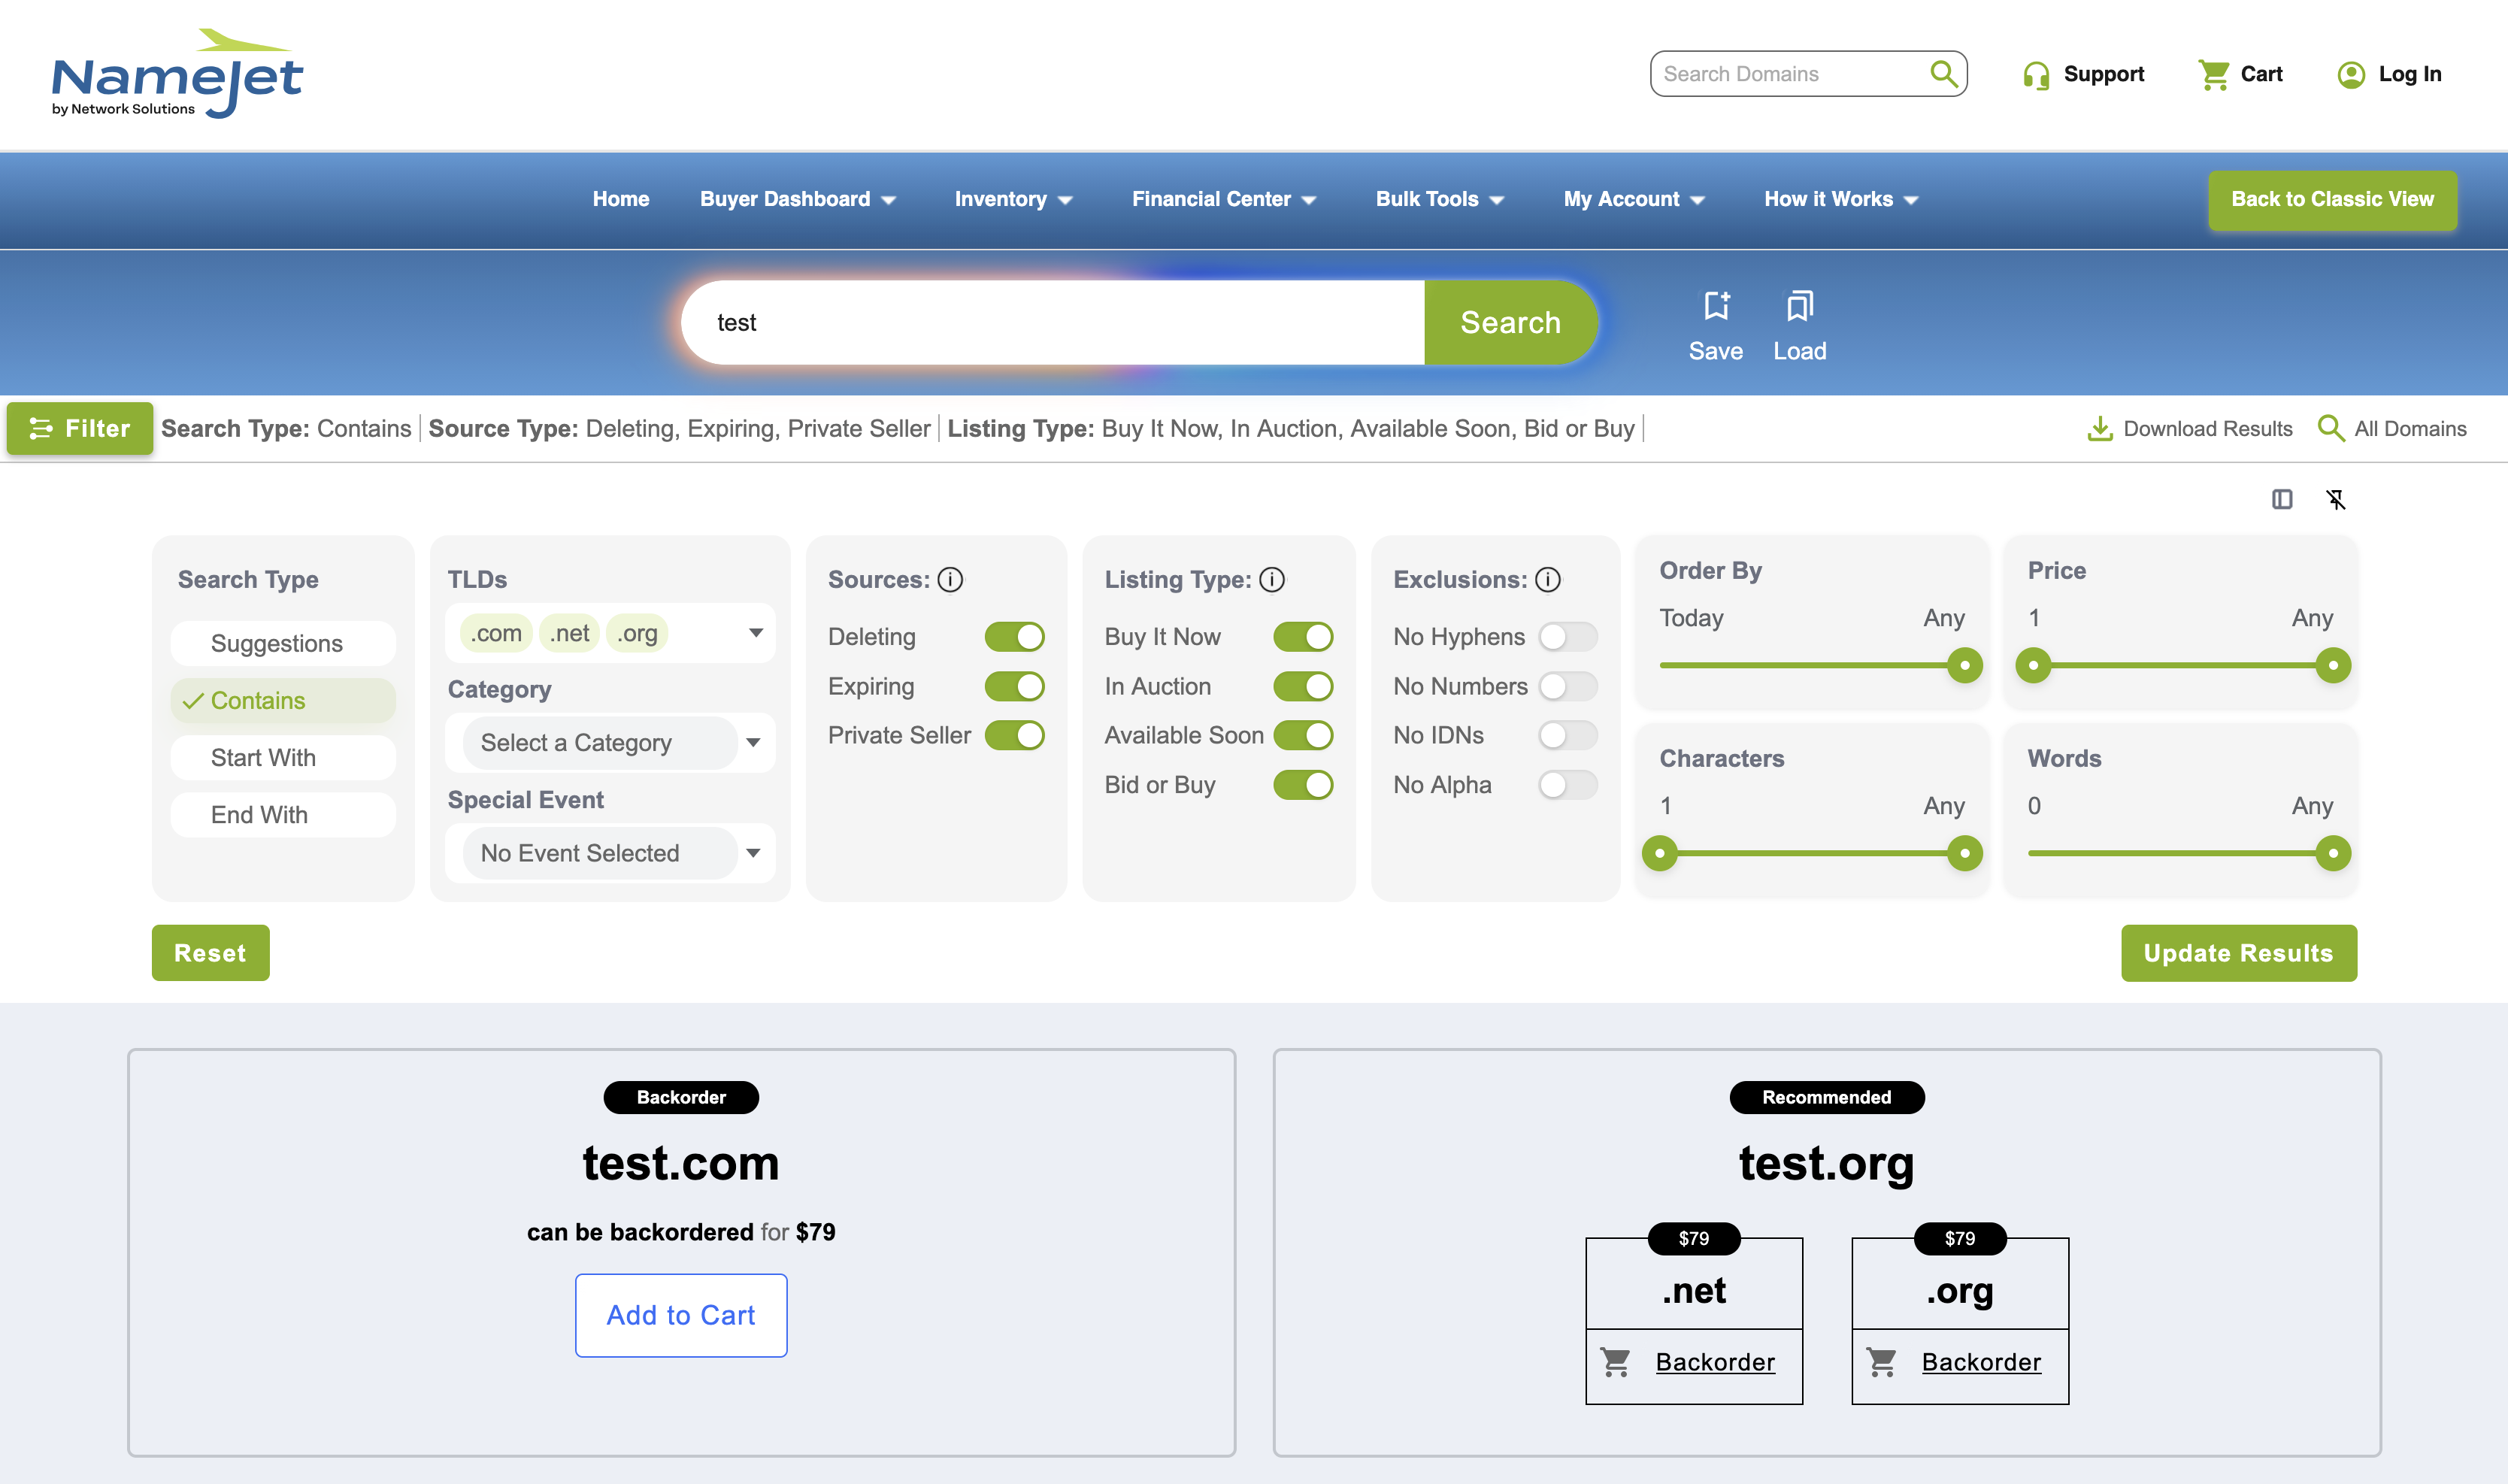
Task: Open the Select a Category dropdown
Action: click(610, 743)
